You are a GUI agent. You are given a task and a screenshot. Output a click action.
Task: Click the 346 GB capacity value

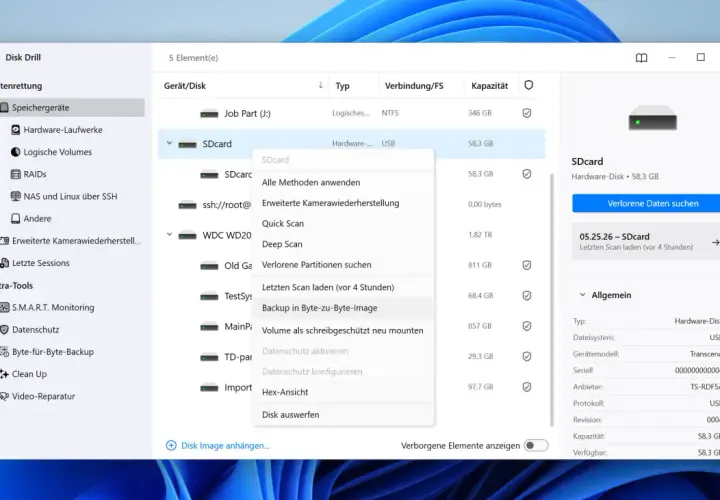479,113
